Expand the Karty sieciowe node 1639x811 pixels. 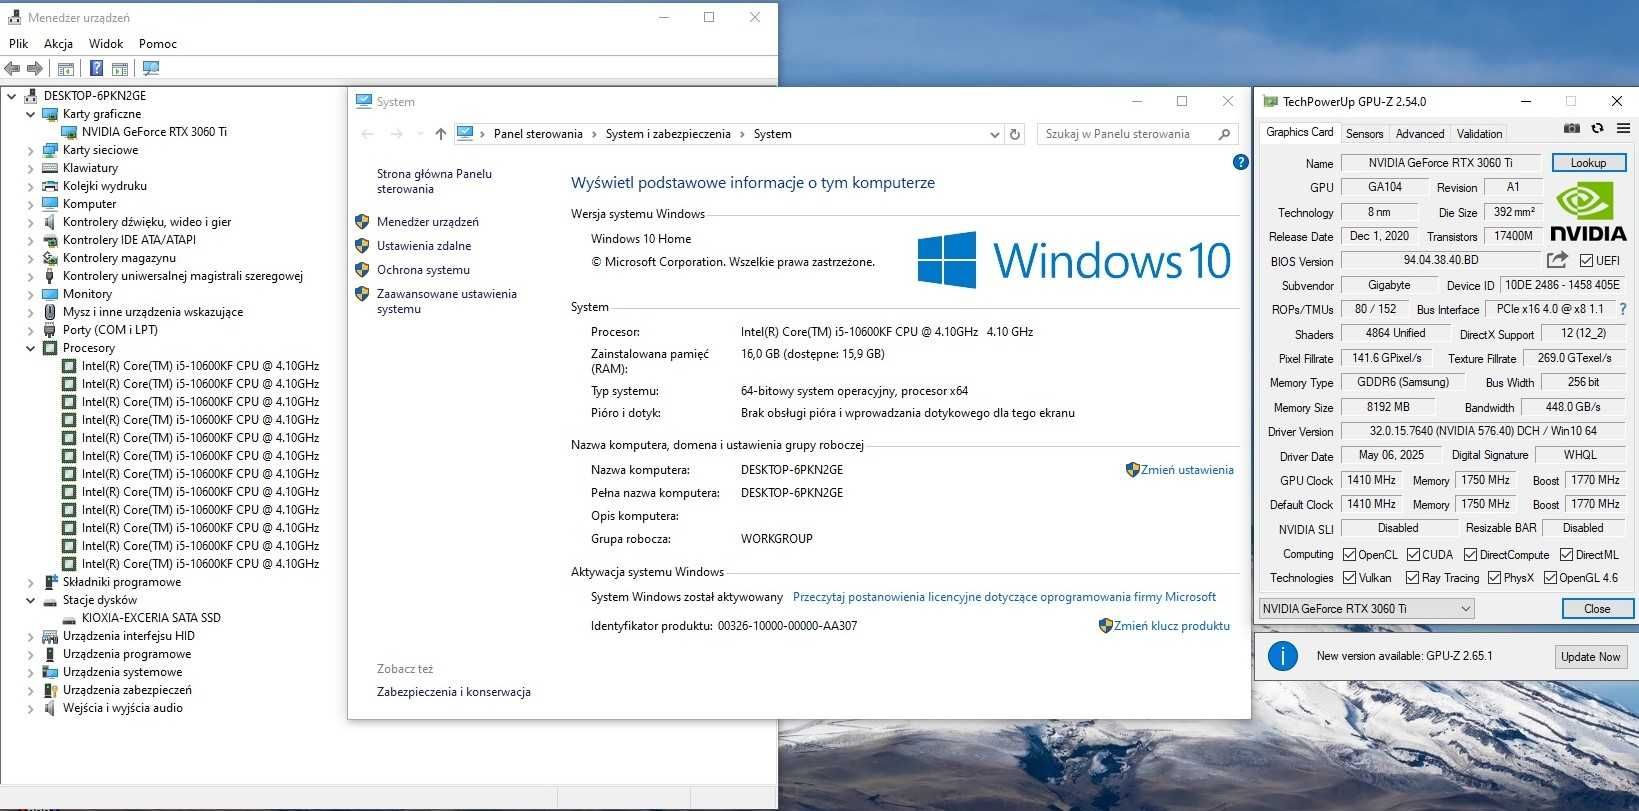[x=30, y=150]
